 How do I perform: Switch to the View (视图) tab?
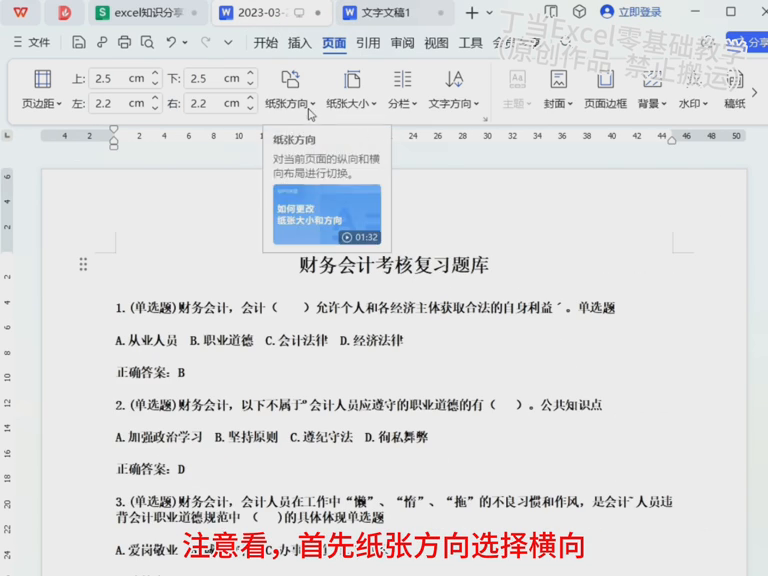coord(436,43)
